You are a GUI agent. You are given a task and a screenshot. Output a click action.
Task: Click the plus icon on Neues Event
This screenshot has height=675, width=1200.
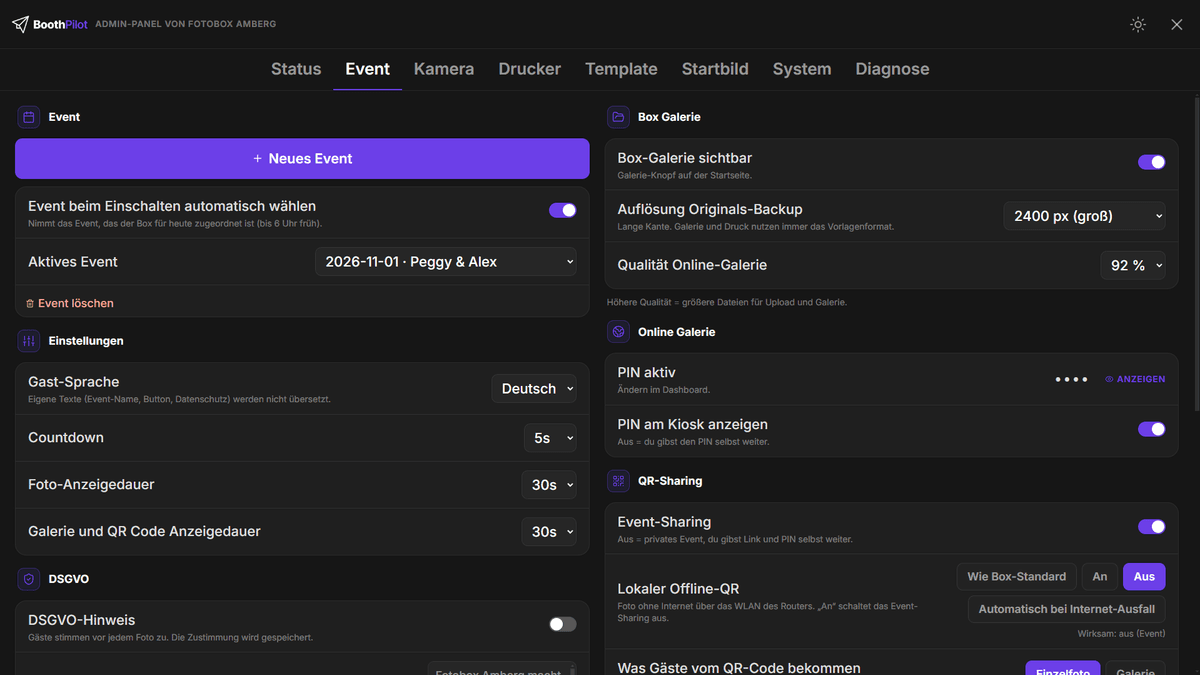[257, 159]
